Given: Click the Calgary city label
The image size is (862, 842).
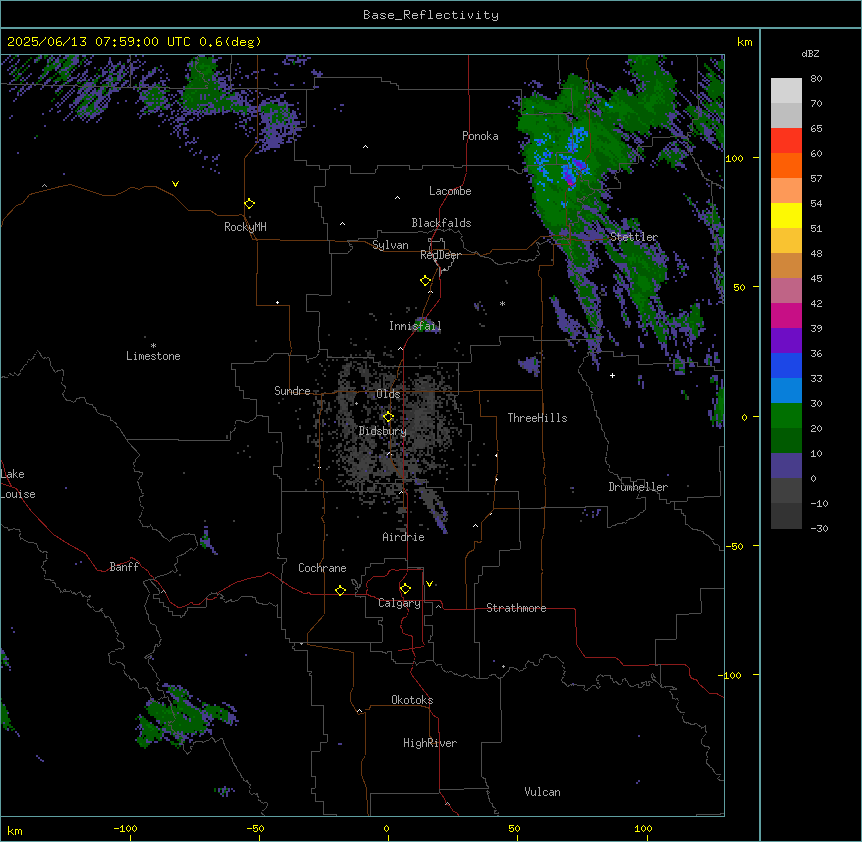Looking at the screenshot, I should tap(399, 603).
